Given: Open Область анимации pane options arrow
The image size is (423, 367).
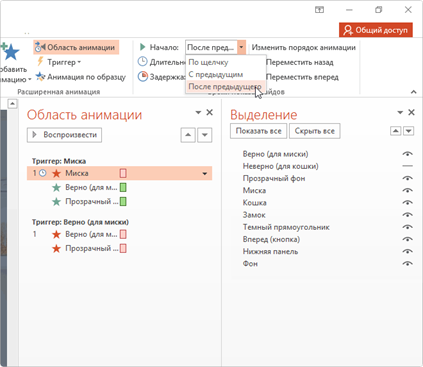Looking at the screenshot, I should point(198,112).
